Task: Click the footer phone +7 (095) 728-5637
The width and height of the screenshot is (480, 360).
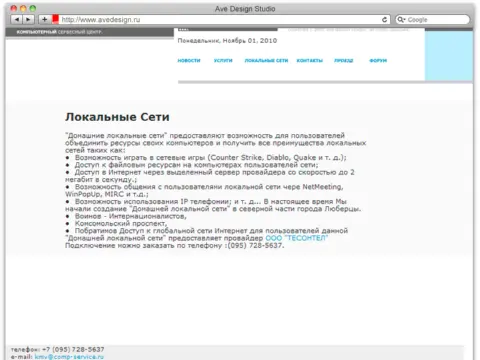Action: click(x=73, y=349)
